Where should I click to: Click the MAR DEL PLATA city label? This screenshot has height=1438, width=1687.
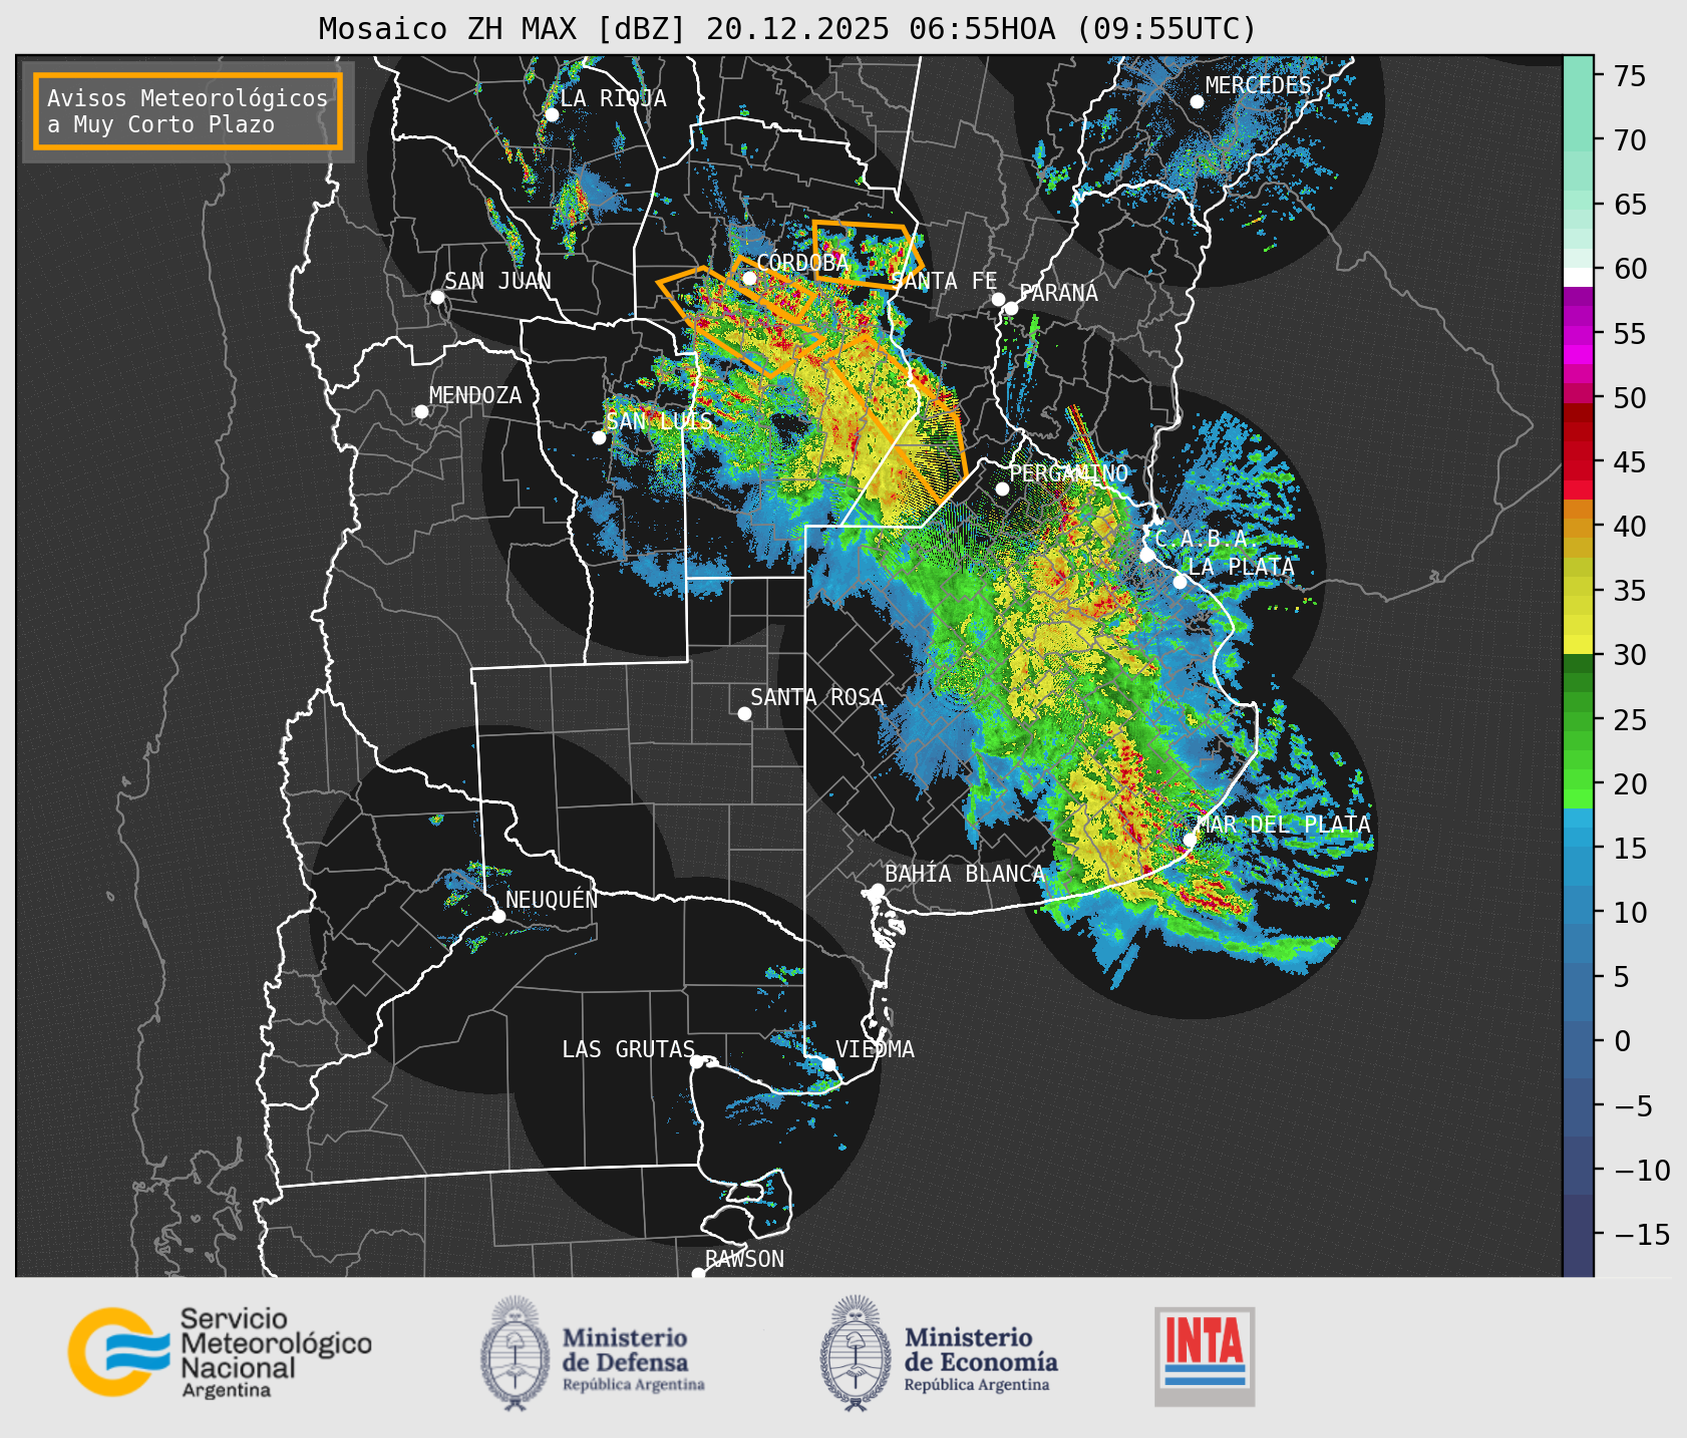point(1283,825)
